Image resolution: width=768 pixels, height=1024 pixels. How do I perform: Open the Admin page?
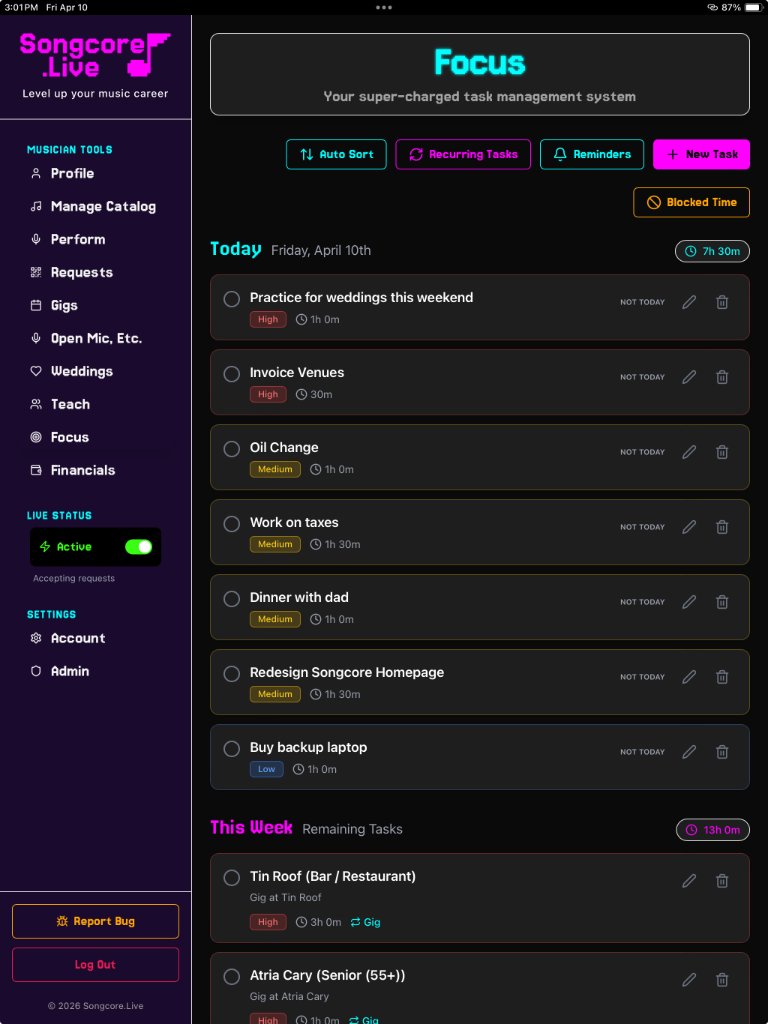60,671
